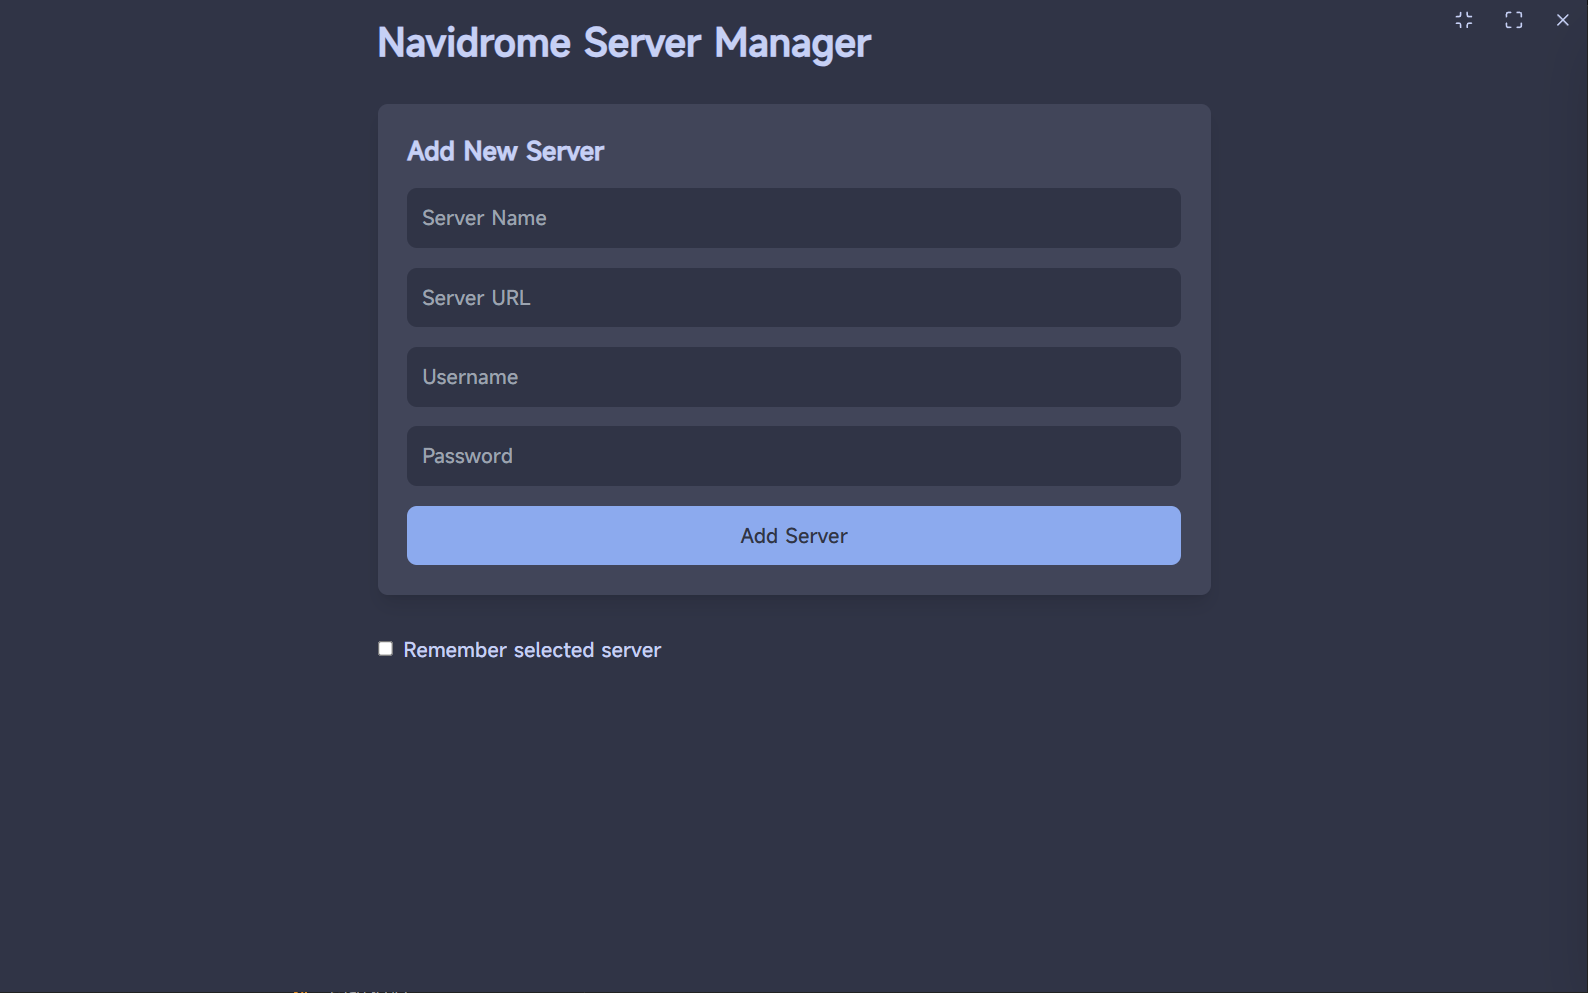Select the Username text box
This screenshot has height=993, width=1588.
point(793,377)
